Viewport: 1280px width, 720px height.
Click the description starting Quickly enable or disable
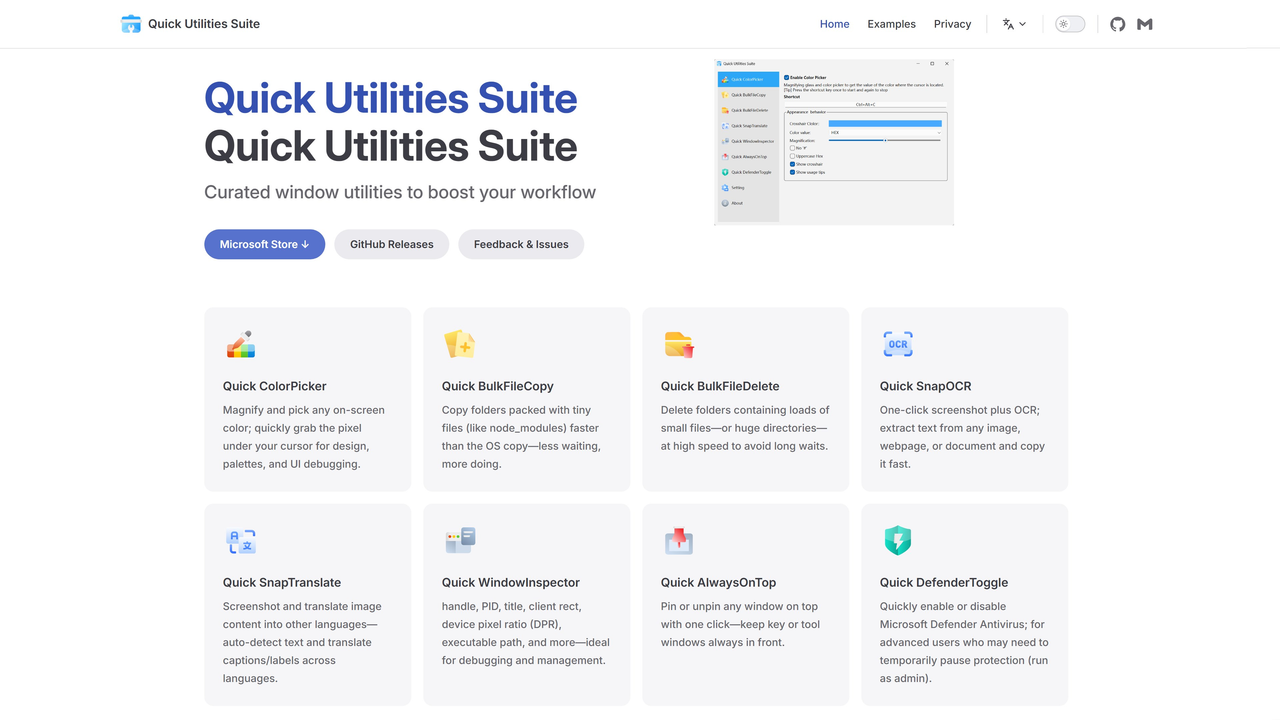[964, 642]
